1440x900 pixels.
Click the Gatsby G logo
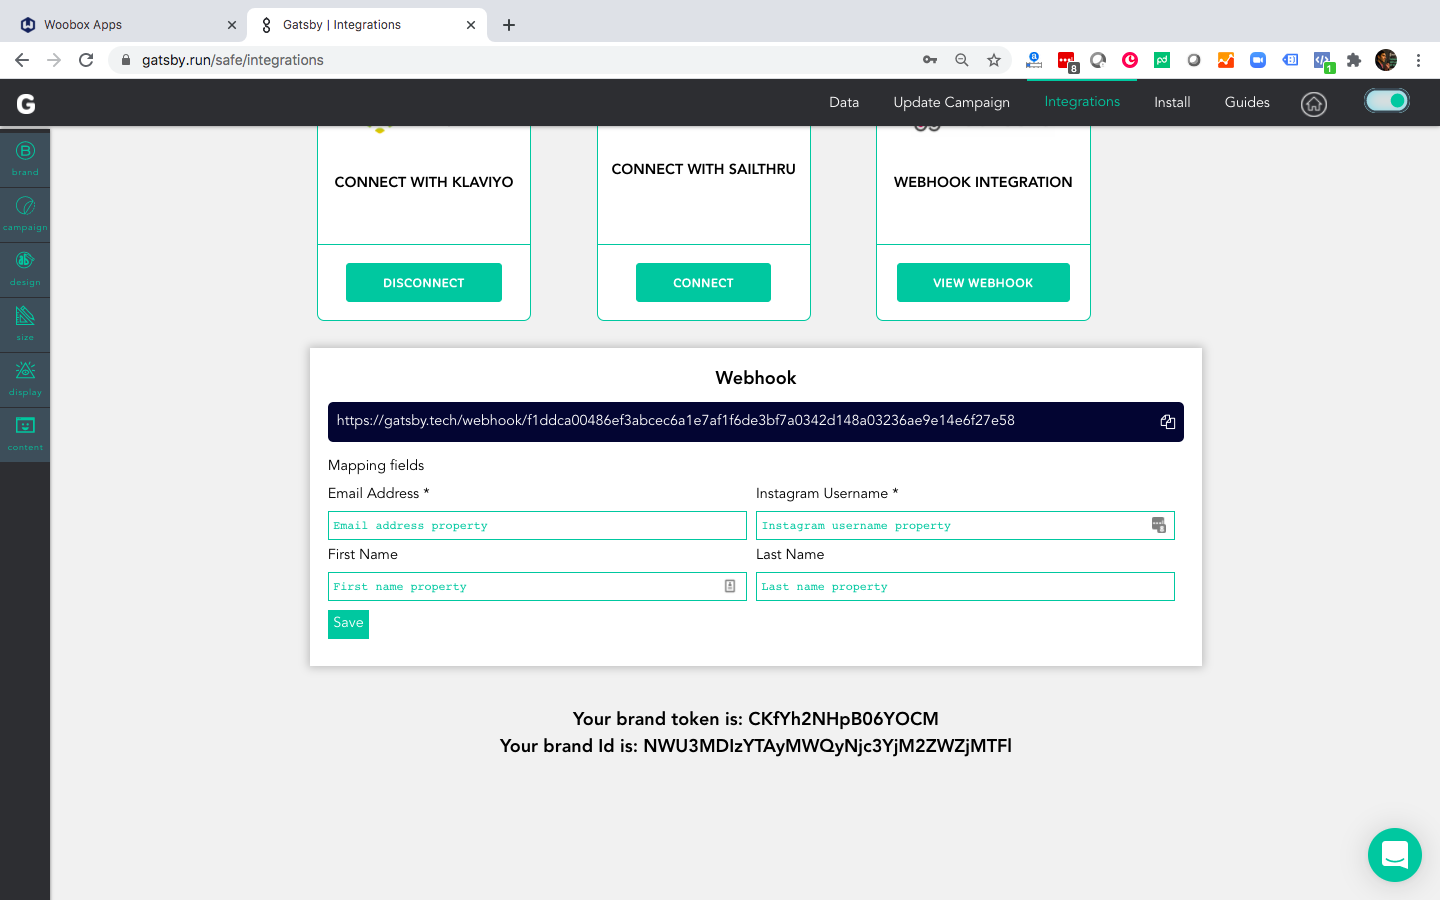click(26, 103)
